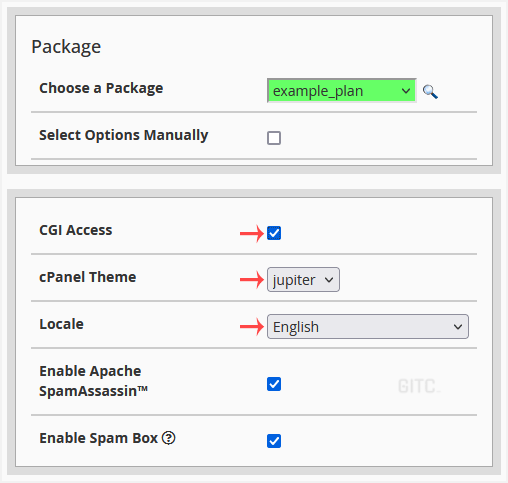
Task: Click the Locale label text
Action: point(61,324)
